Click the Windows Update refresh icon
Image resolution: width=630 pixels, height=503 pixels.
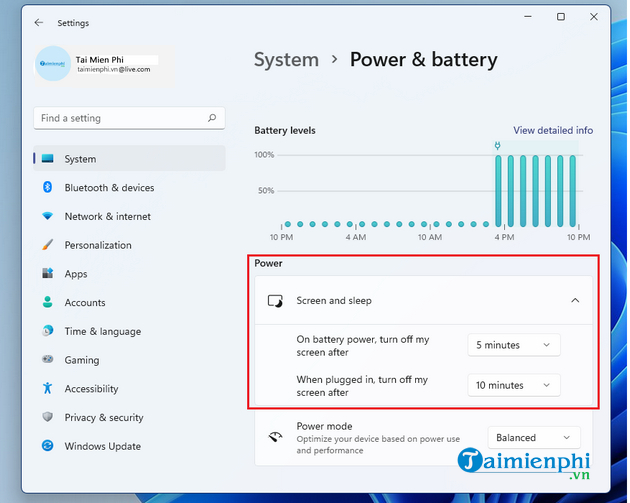click(47, 446)
